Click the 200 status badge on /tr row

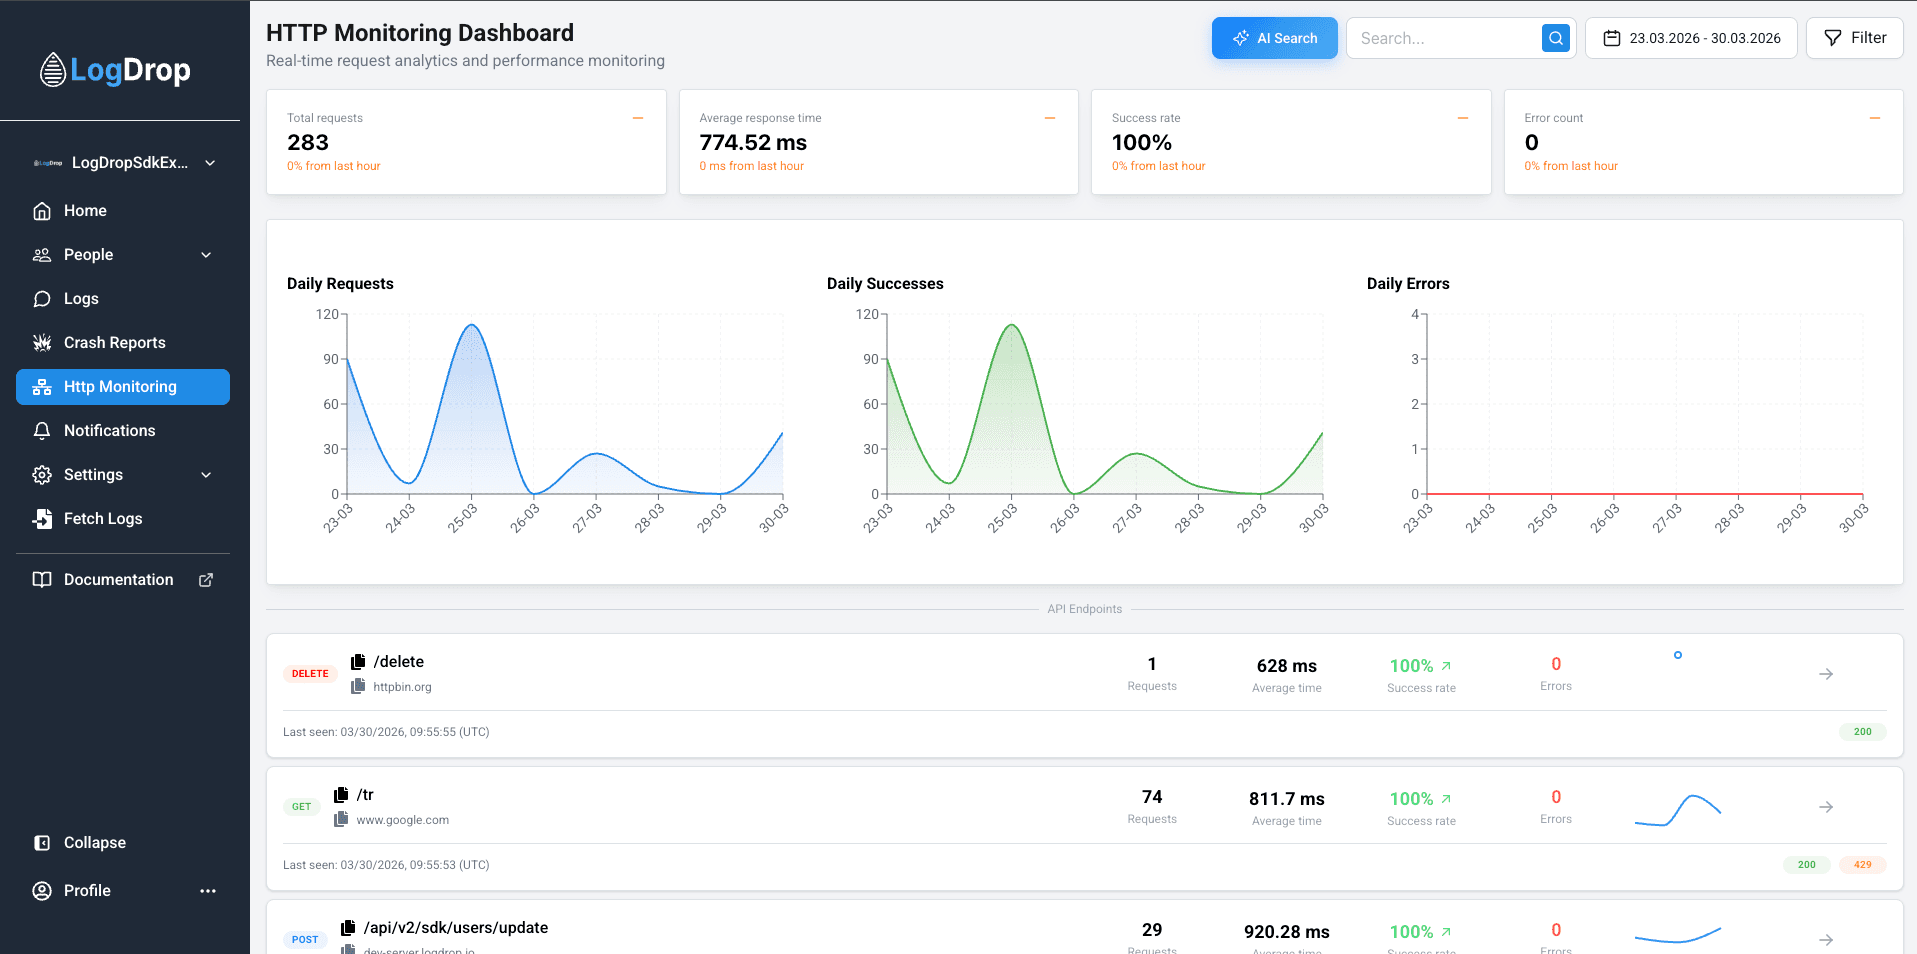coord(1807,865)
